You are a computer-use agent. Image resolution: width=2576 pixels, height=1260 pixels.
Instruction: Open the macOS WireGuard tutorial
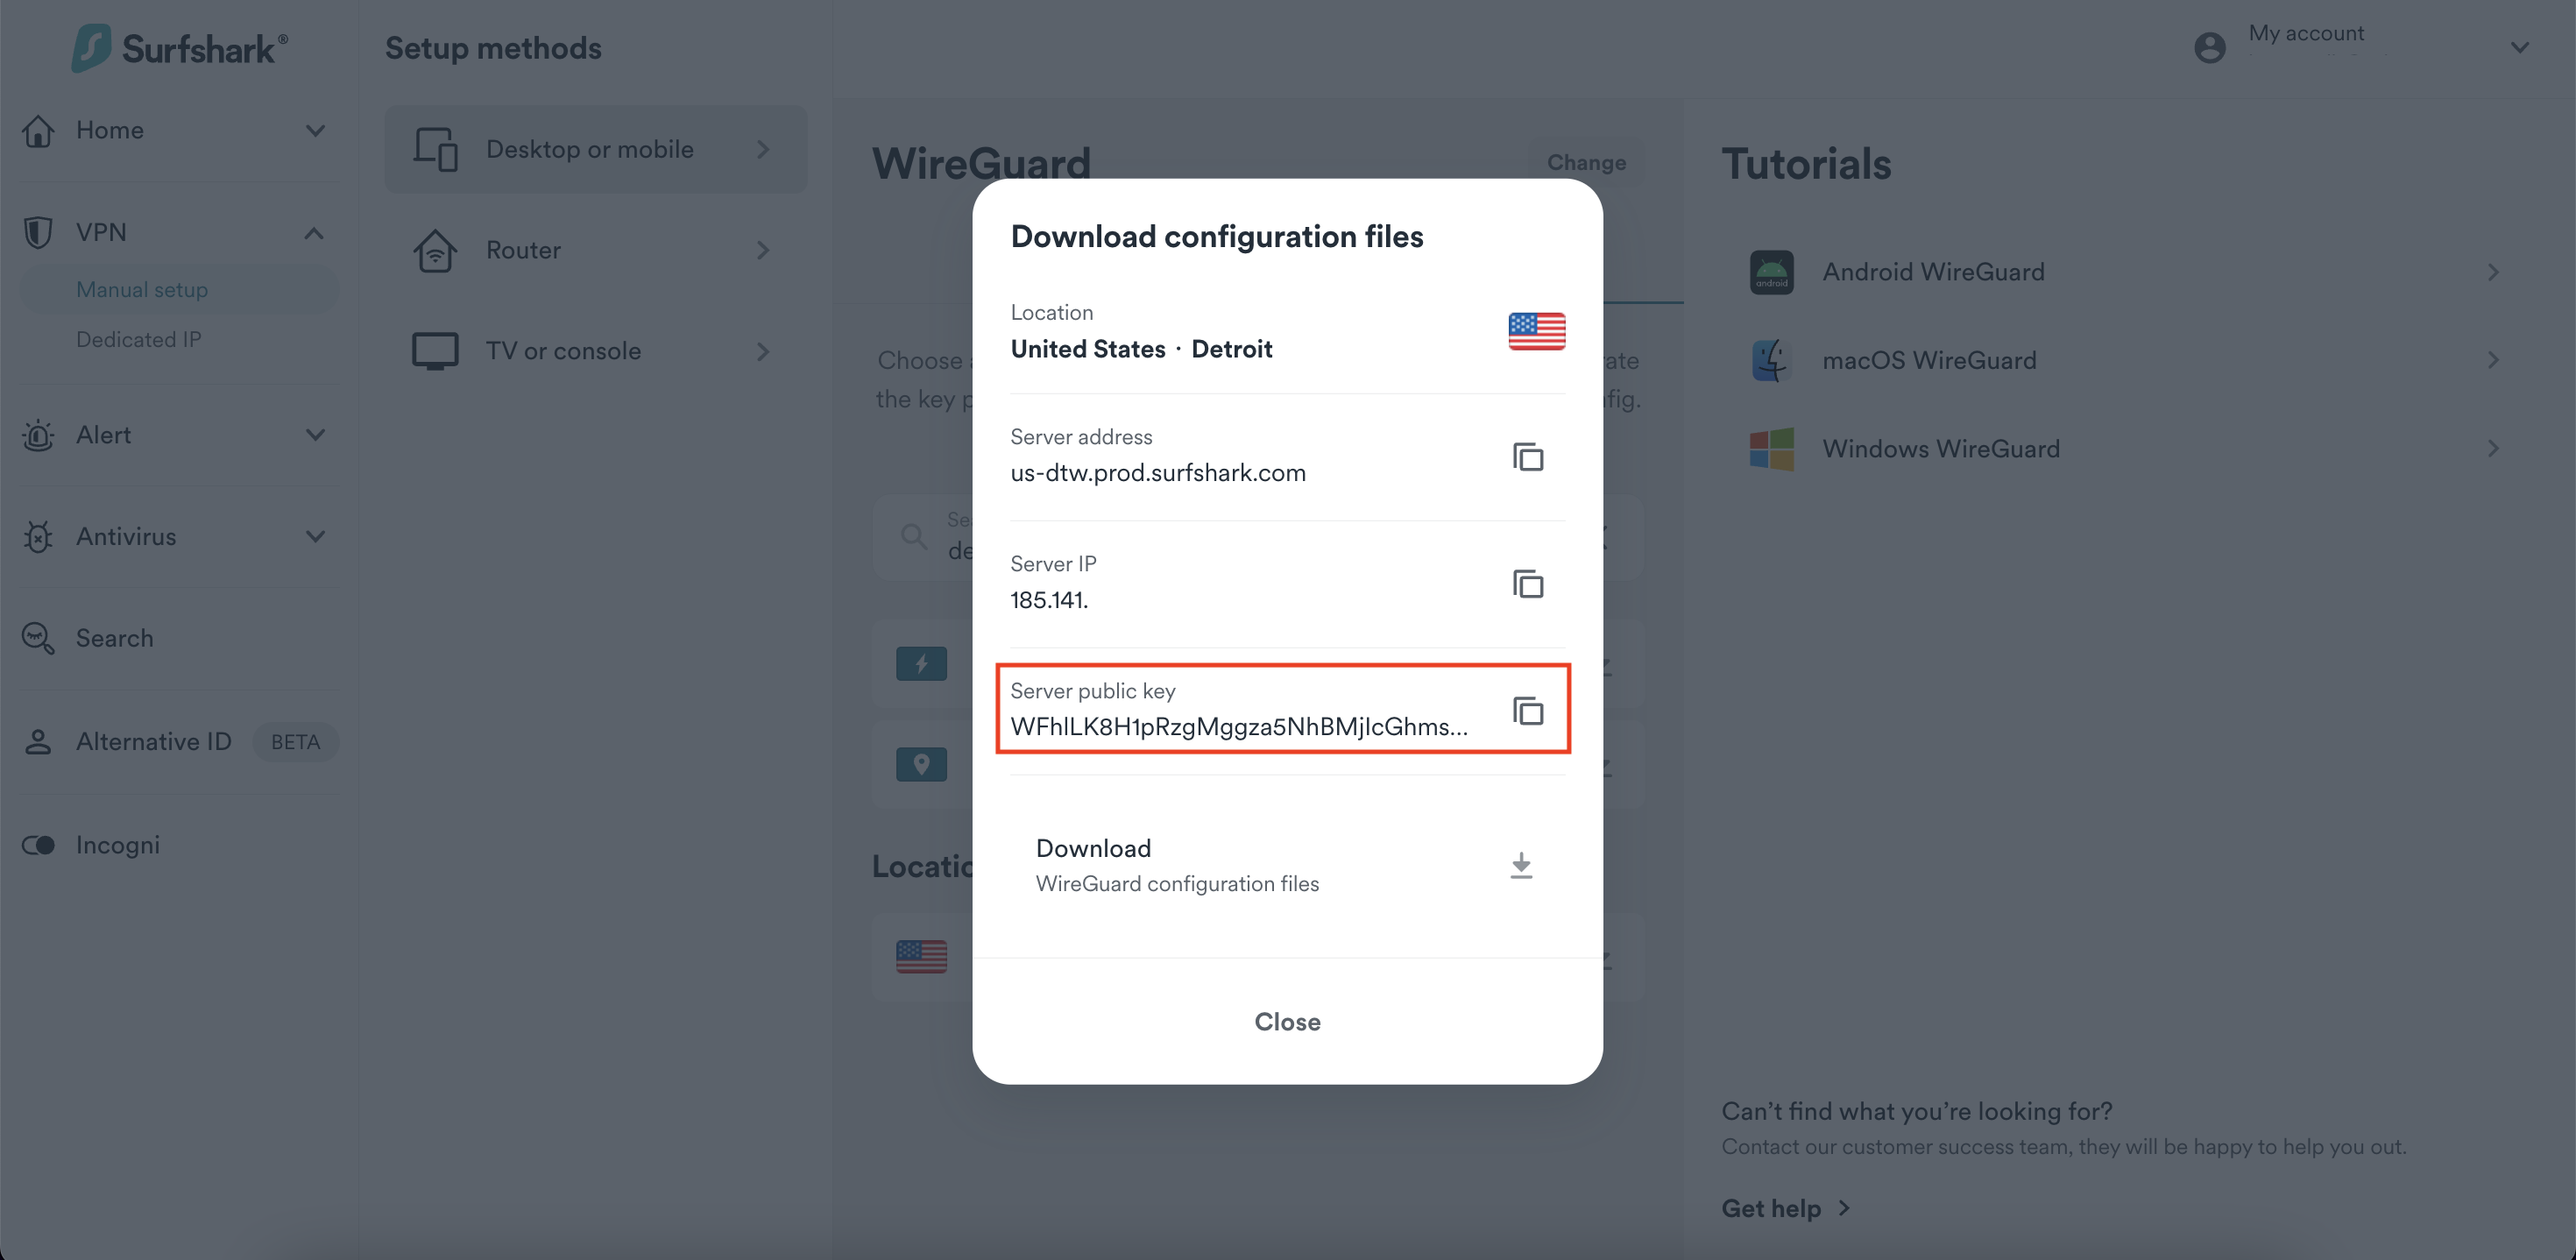1928,360
